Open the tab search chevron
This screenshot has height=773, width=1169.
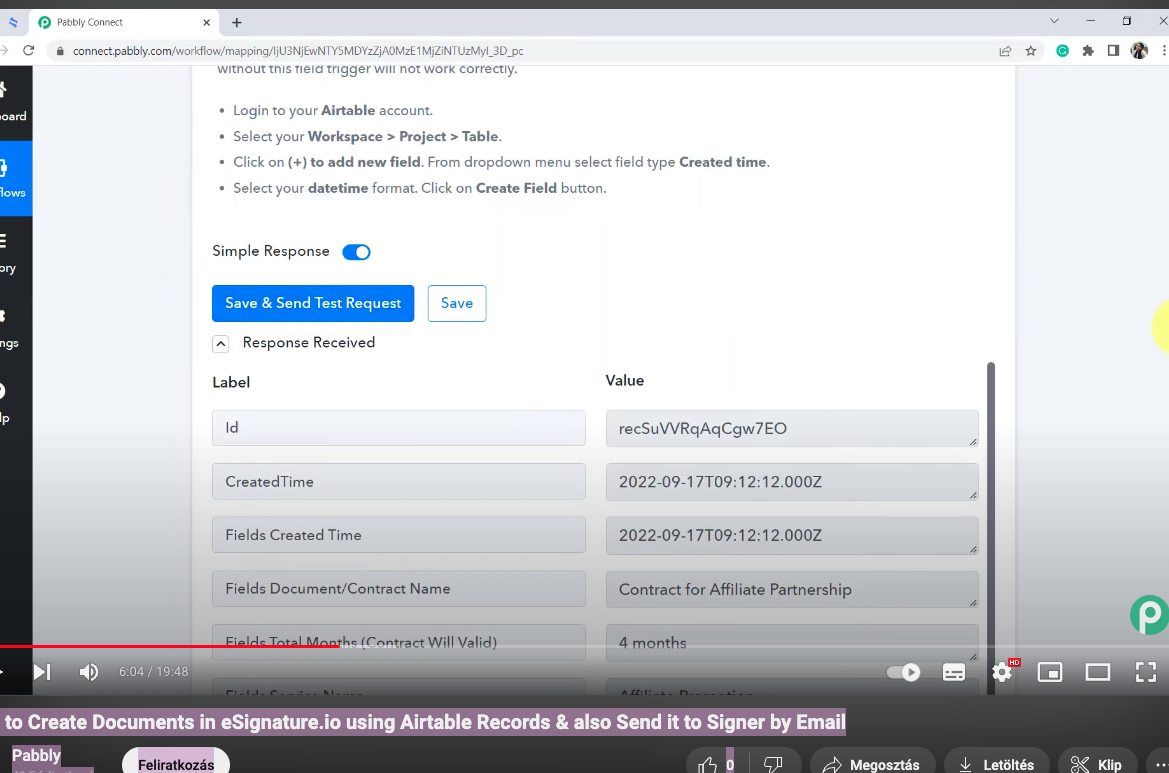click(x=1054, y=21)
